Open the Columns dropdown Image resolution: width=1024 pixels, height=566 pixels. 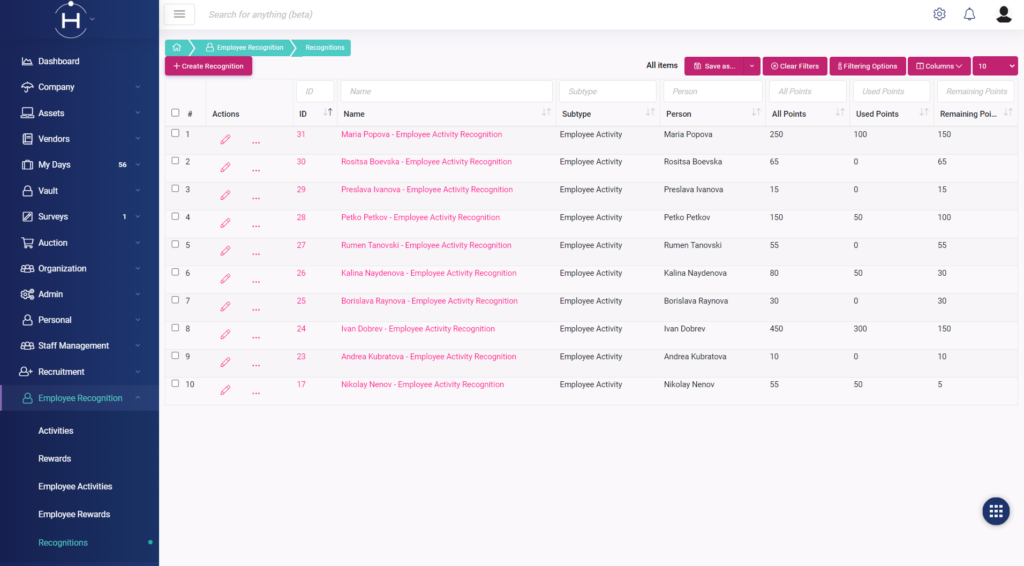[938, 66]
